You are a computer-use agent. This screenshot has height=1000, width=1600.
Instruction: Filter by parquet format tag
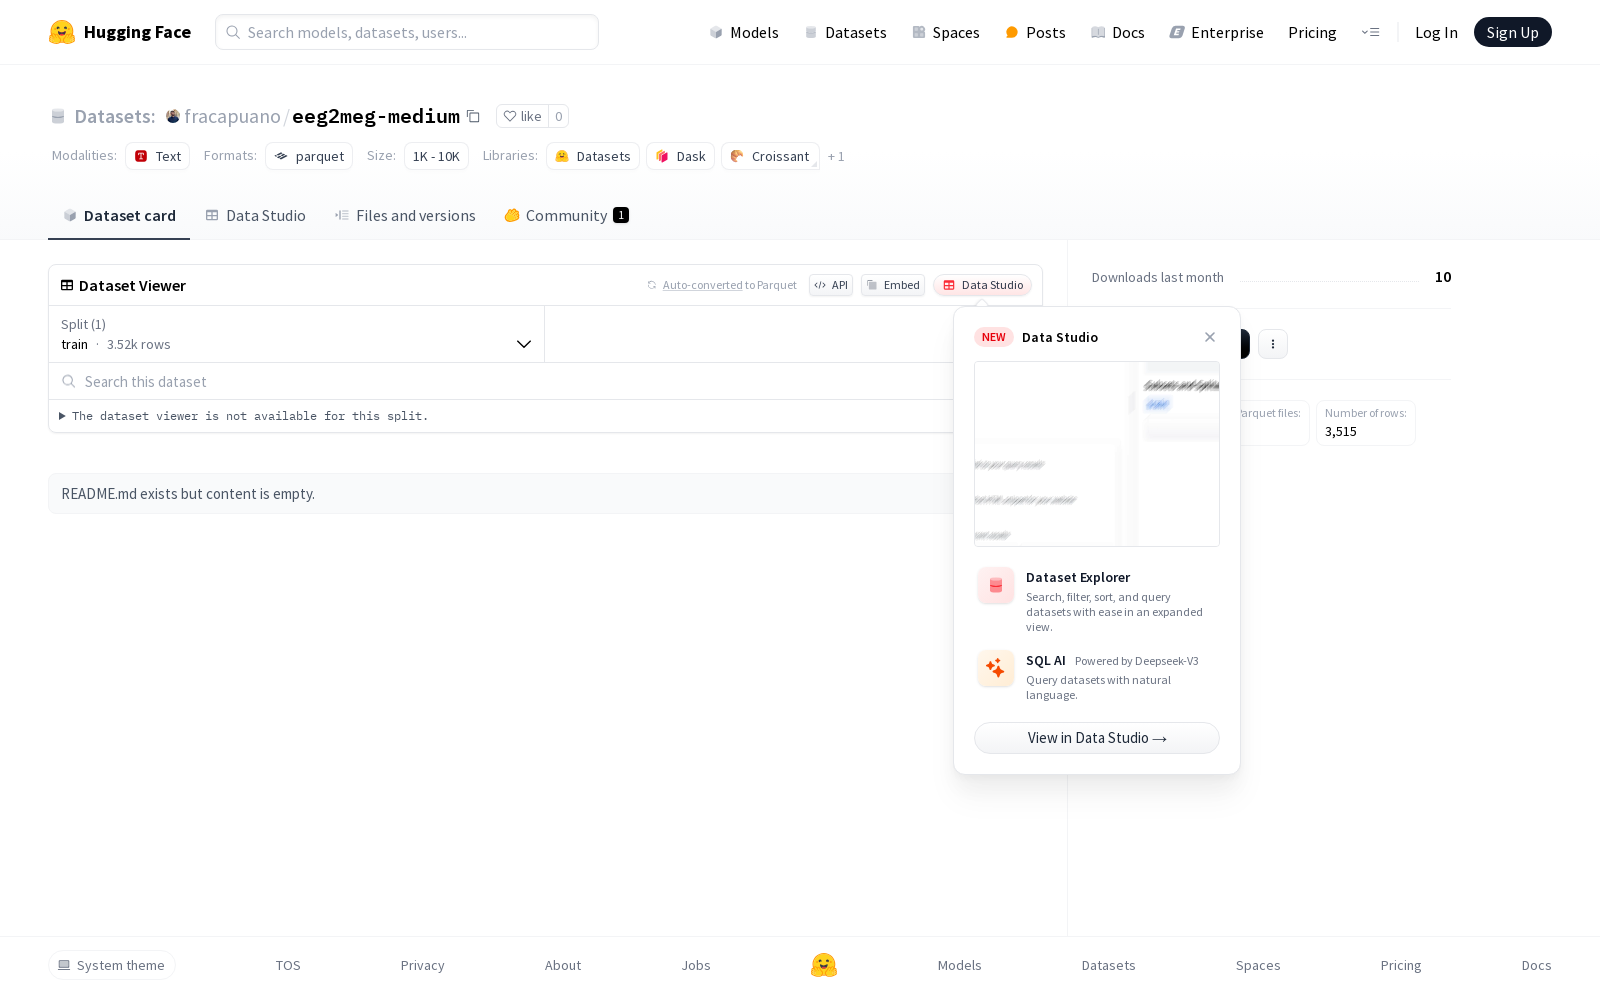tap(309, 156)
